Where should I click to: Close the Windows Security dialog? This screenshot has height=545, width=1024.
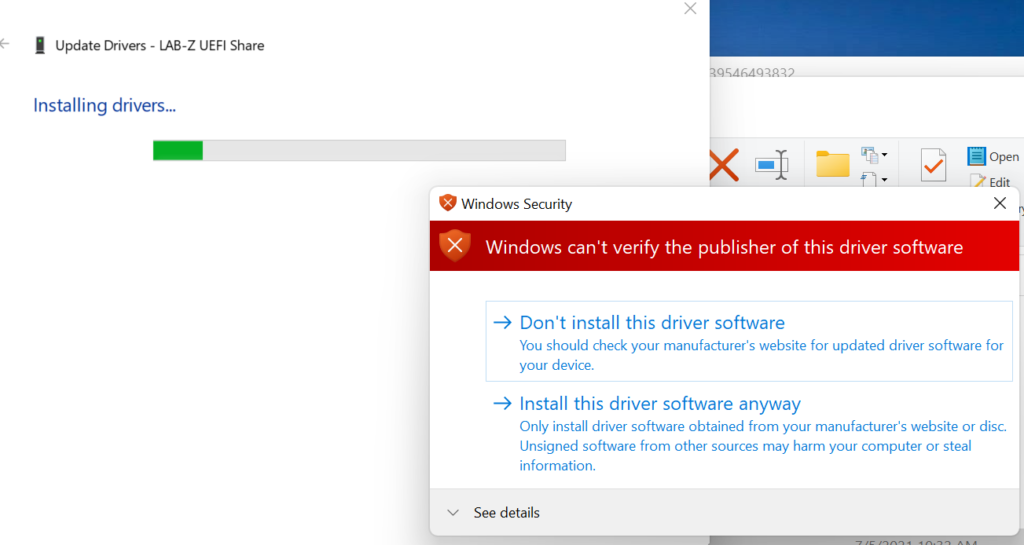click(999, 204)
